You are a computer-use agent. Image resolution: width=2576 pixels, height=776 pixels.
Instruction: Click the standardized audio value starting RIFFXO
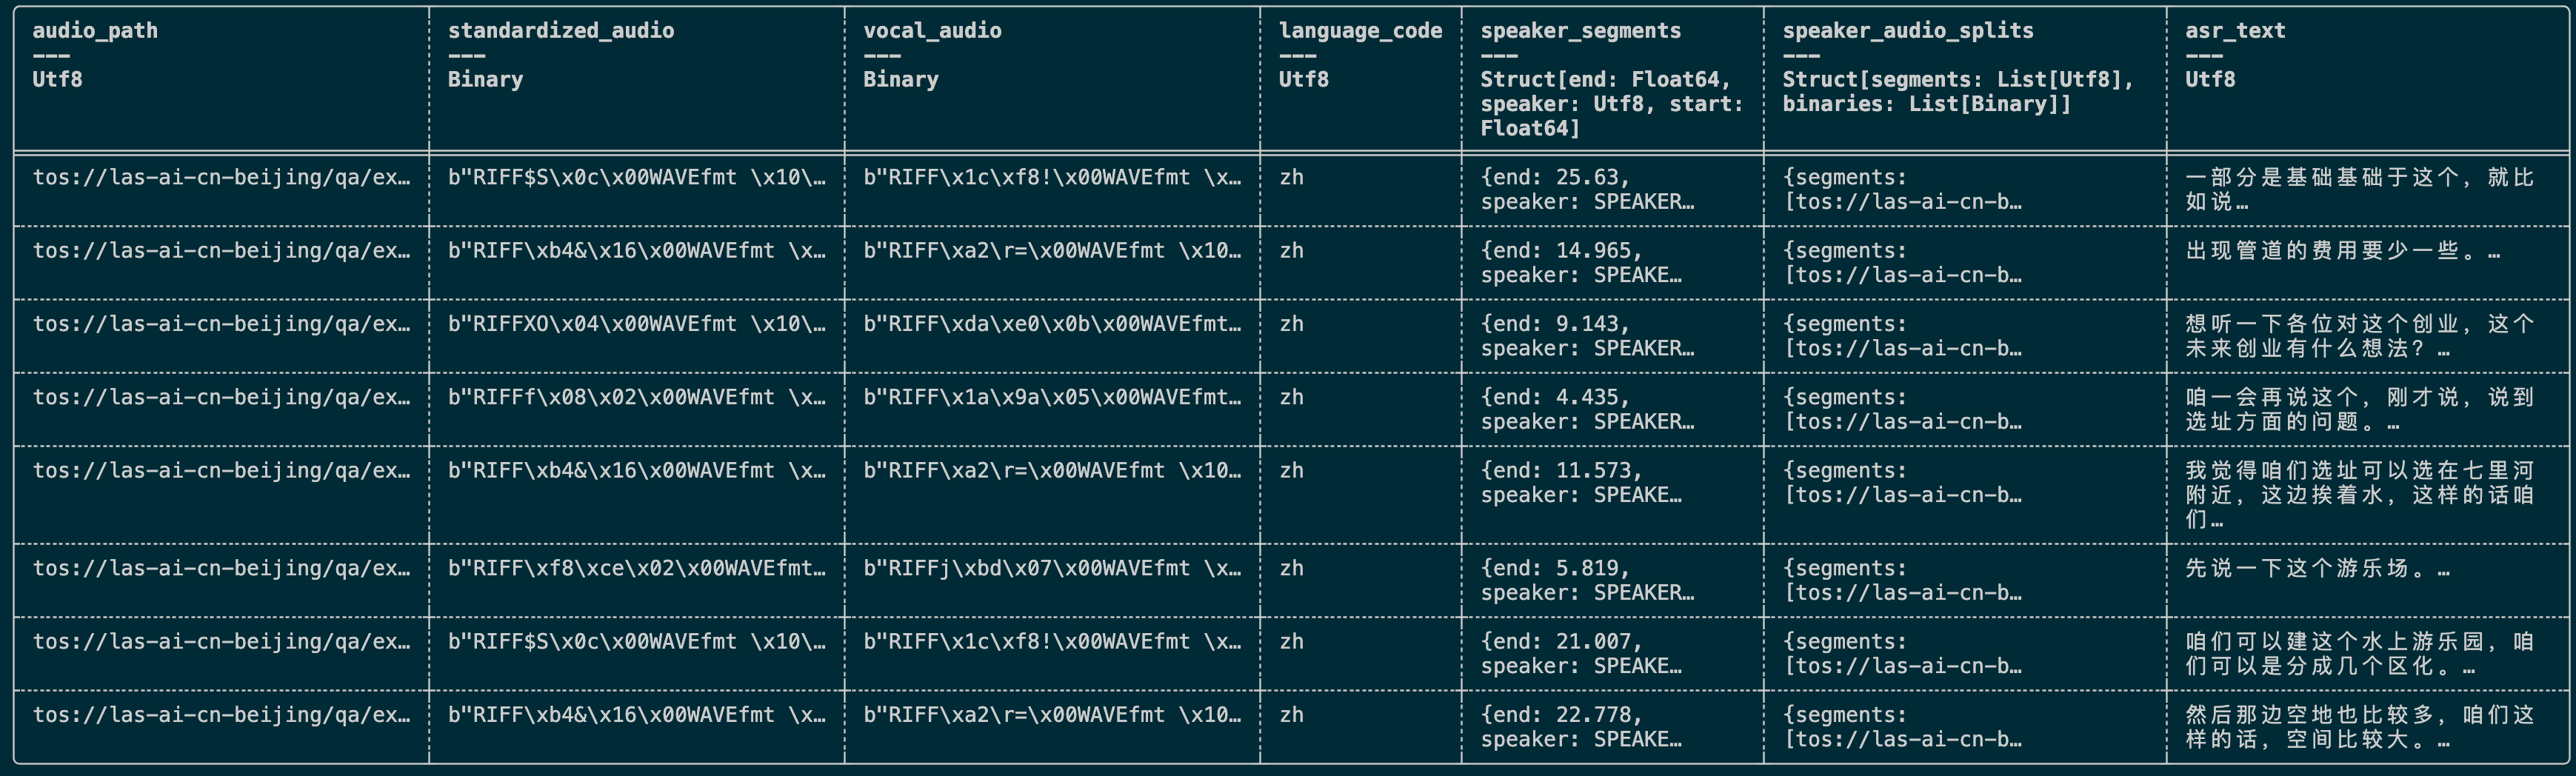click(636, 324)
